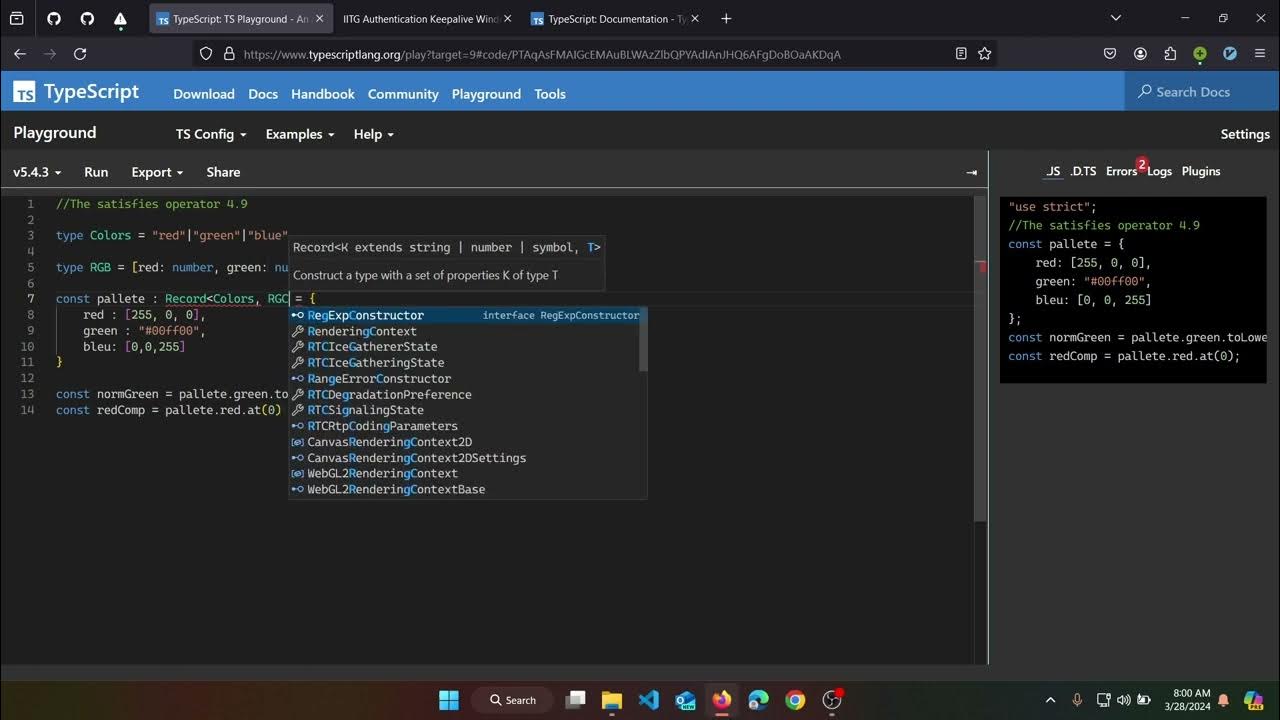The image size is (1280, 720).
Task: Open the warning triangle pinned tab
Action: tap(120, 19)
